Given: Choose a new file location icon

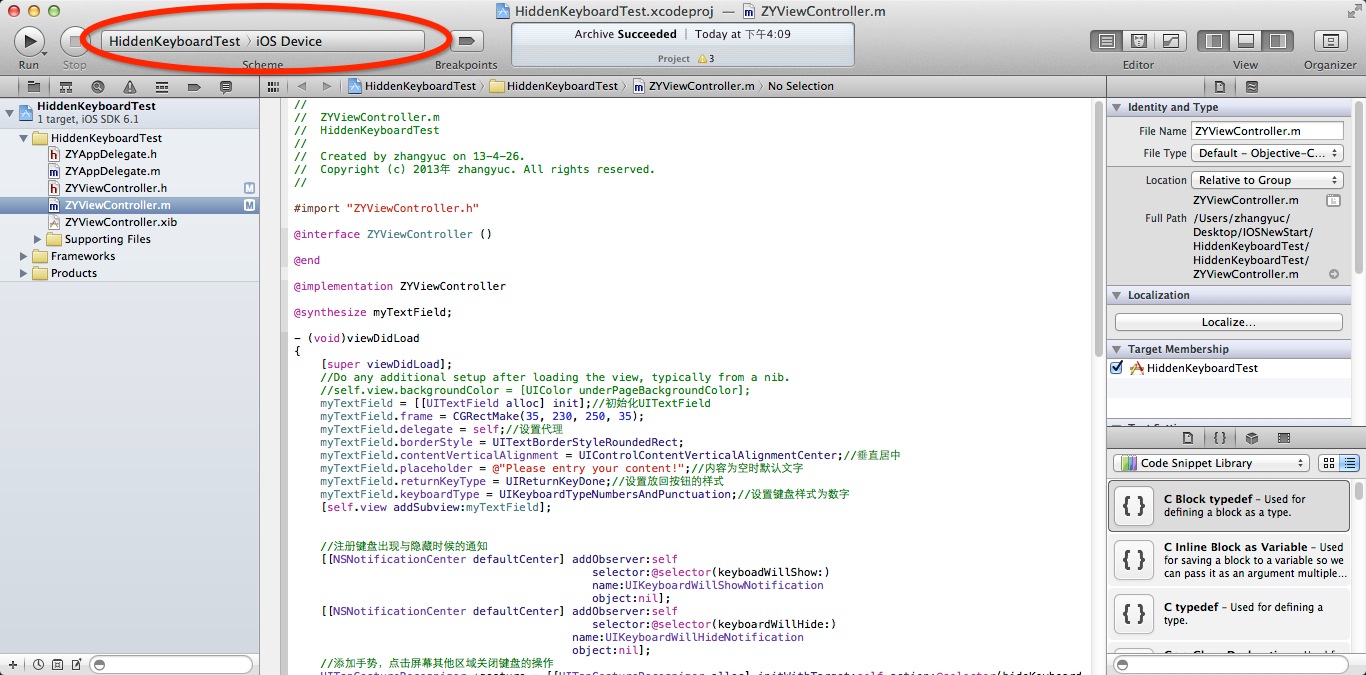Looking at the screenshot, I should click(x=1333, y=200).
